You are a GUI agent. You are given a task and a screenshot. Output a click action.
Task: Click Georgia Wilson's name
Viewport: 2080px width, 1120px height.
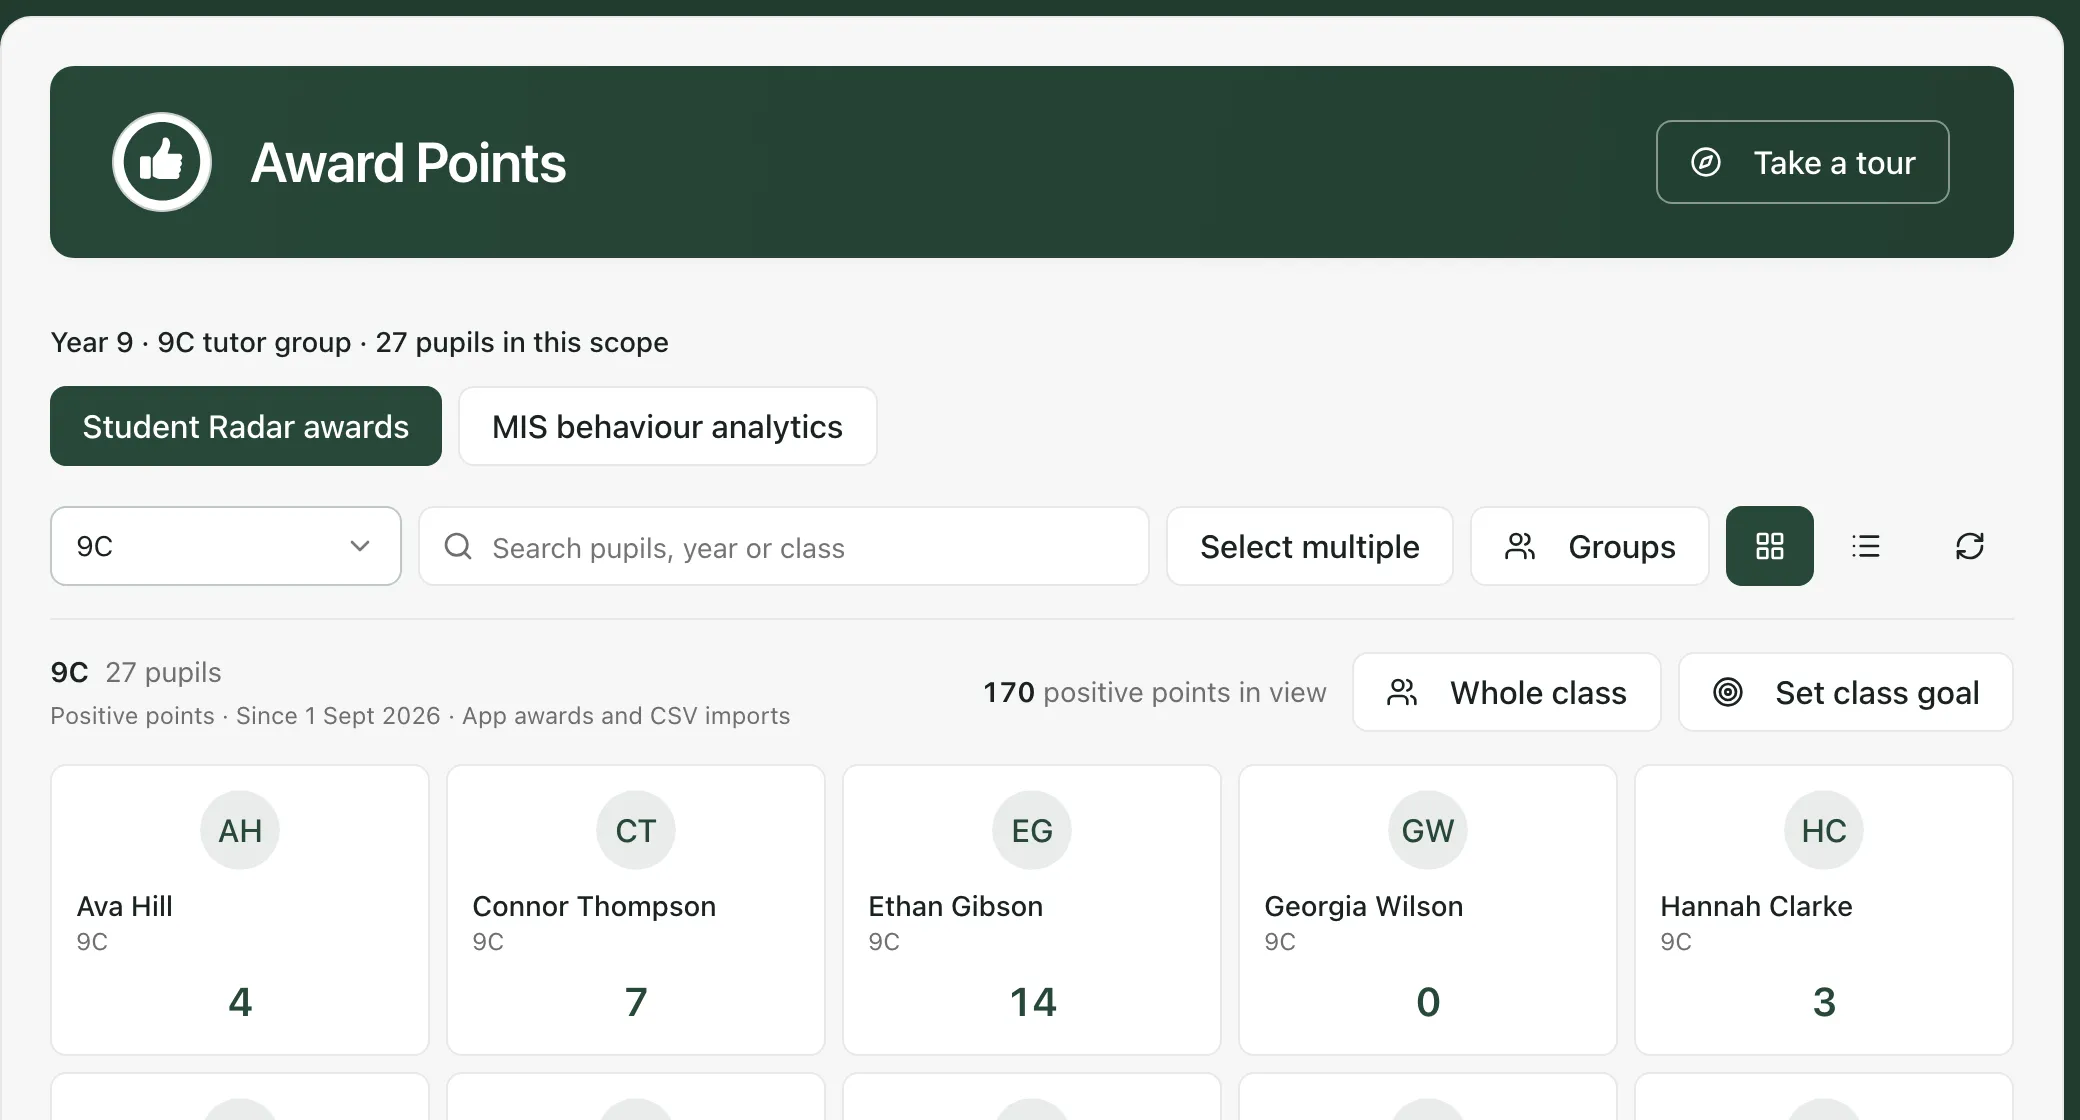click(1363, 906)
